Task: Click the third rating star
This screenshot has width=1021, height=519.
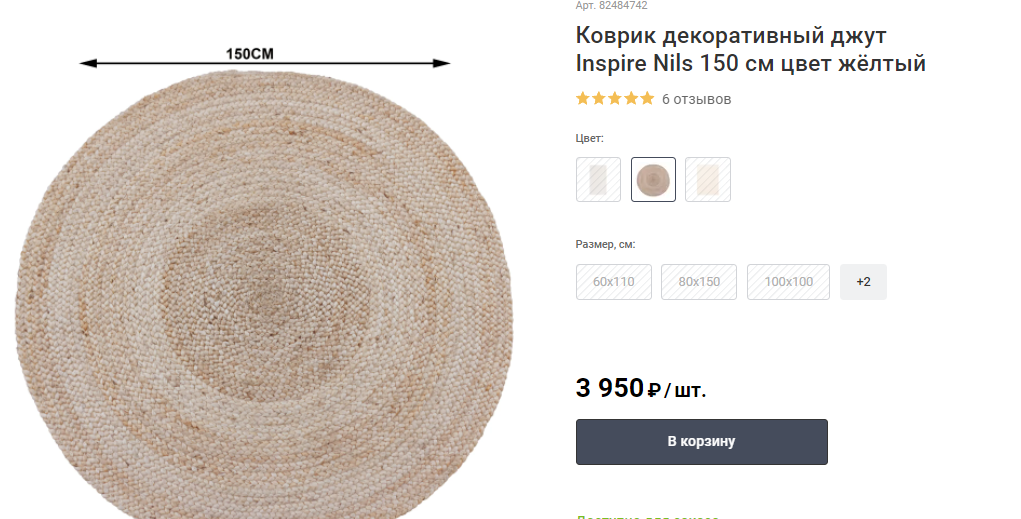Action: tap(615, 98)
